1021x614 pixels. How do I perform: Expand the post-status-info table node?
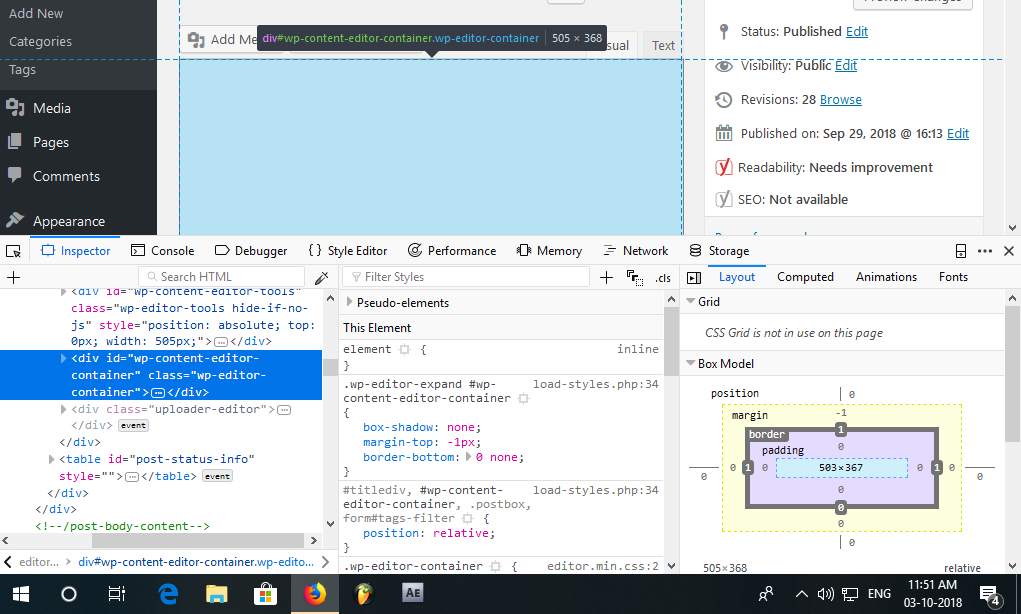tap(52, 459)
